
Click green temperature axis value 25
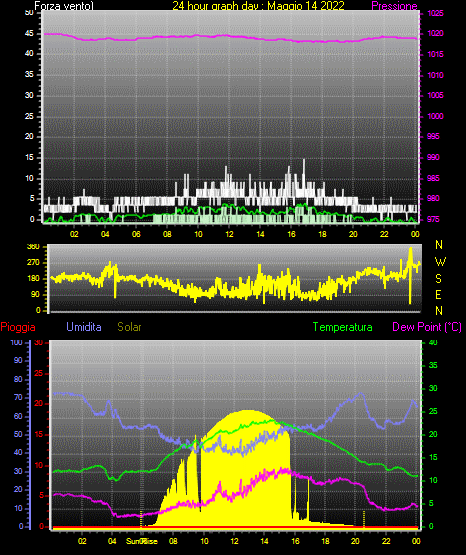pyautogui.click(x=433, y=412)
